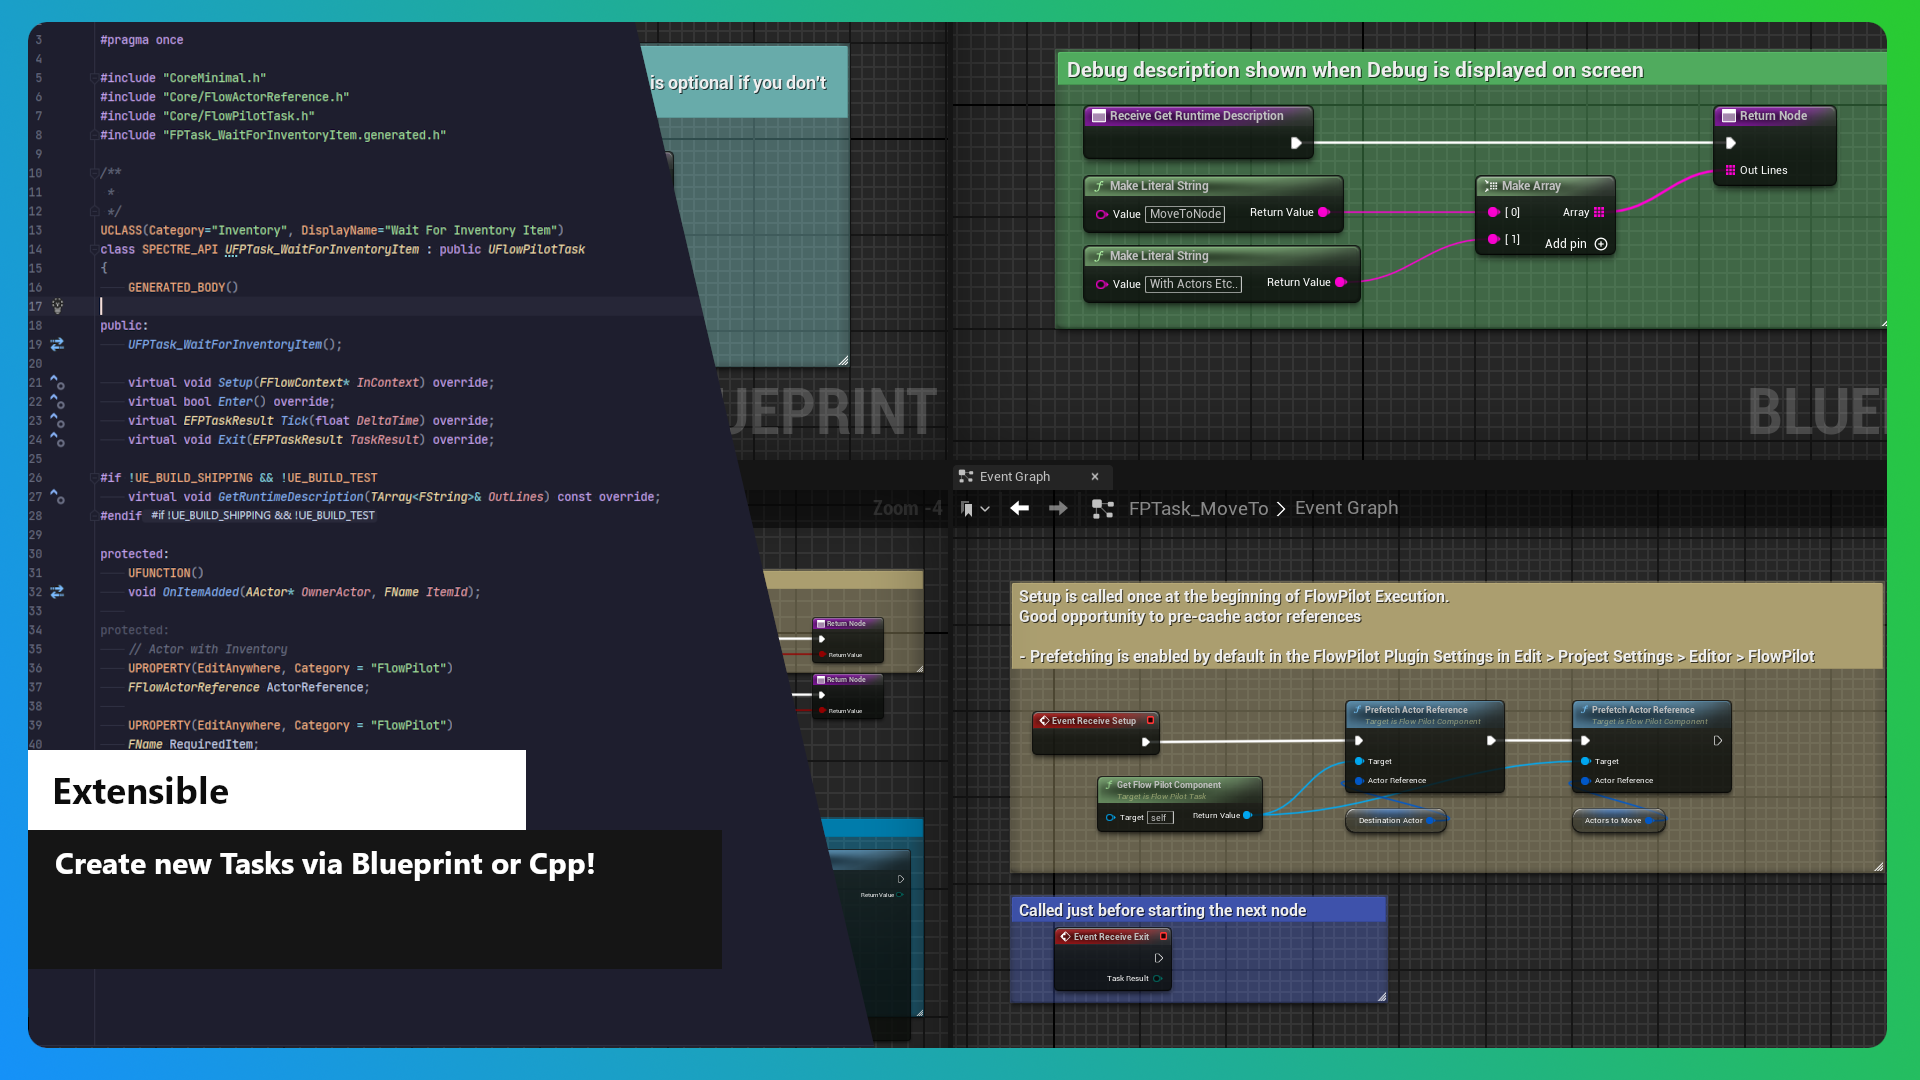Click the Actors to Move pin connector
This screenshot has width=1920, height=1080.
1651,819
